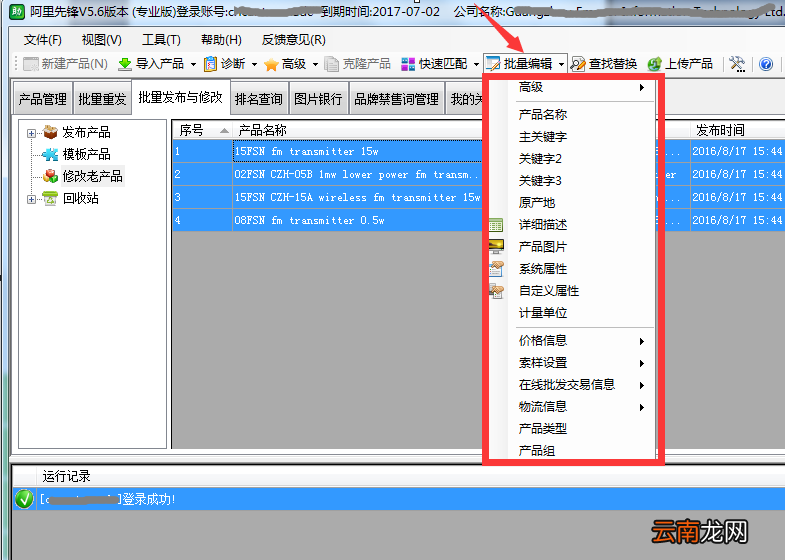Expand the 高级 submenu in dropdown

coord(642,88)
